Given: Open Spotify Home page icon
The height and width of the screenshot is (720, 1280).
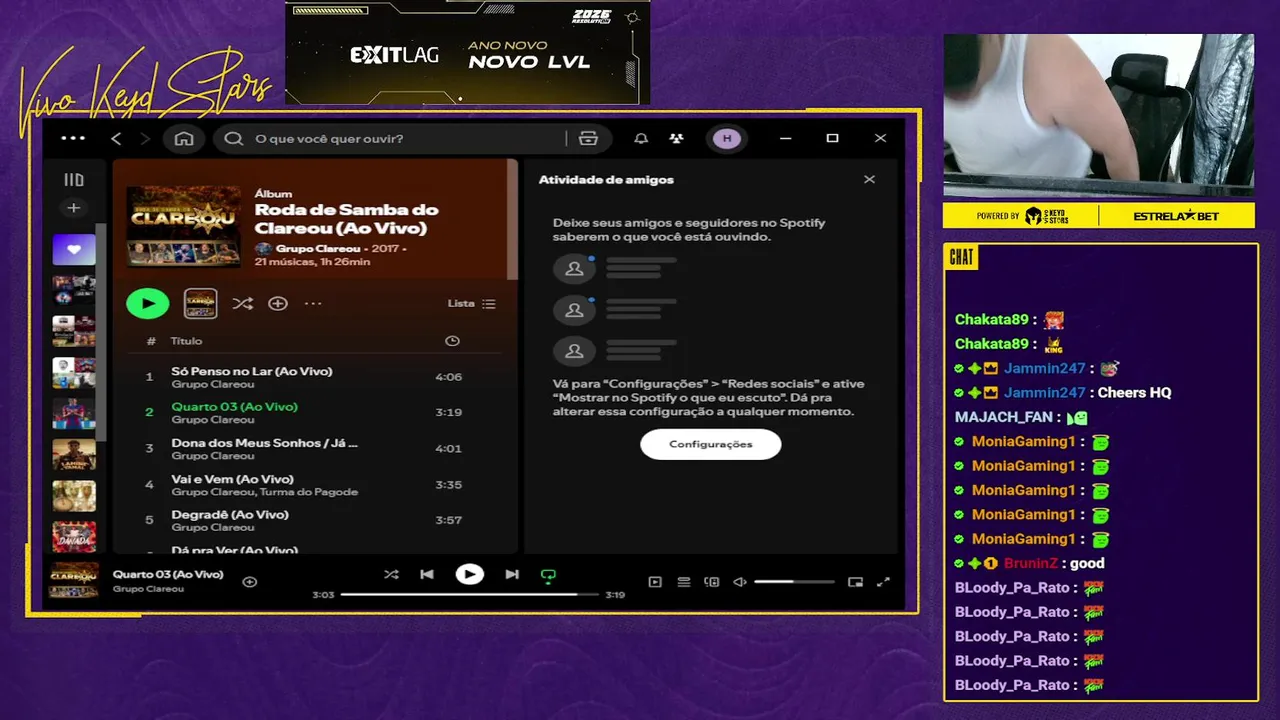Looking at the screenshot, I should [x=184, y=138].
